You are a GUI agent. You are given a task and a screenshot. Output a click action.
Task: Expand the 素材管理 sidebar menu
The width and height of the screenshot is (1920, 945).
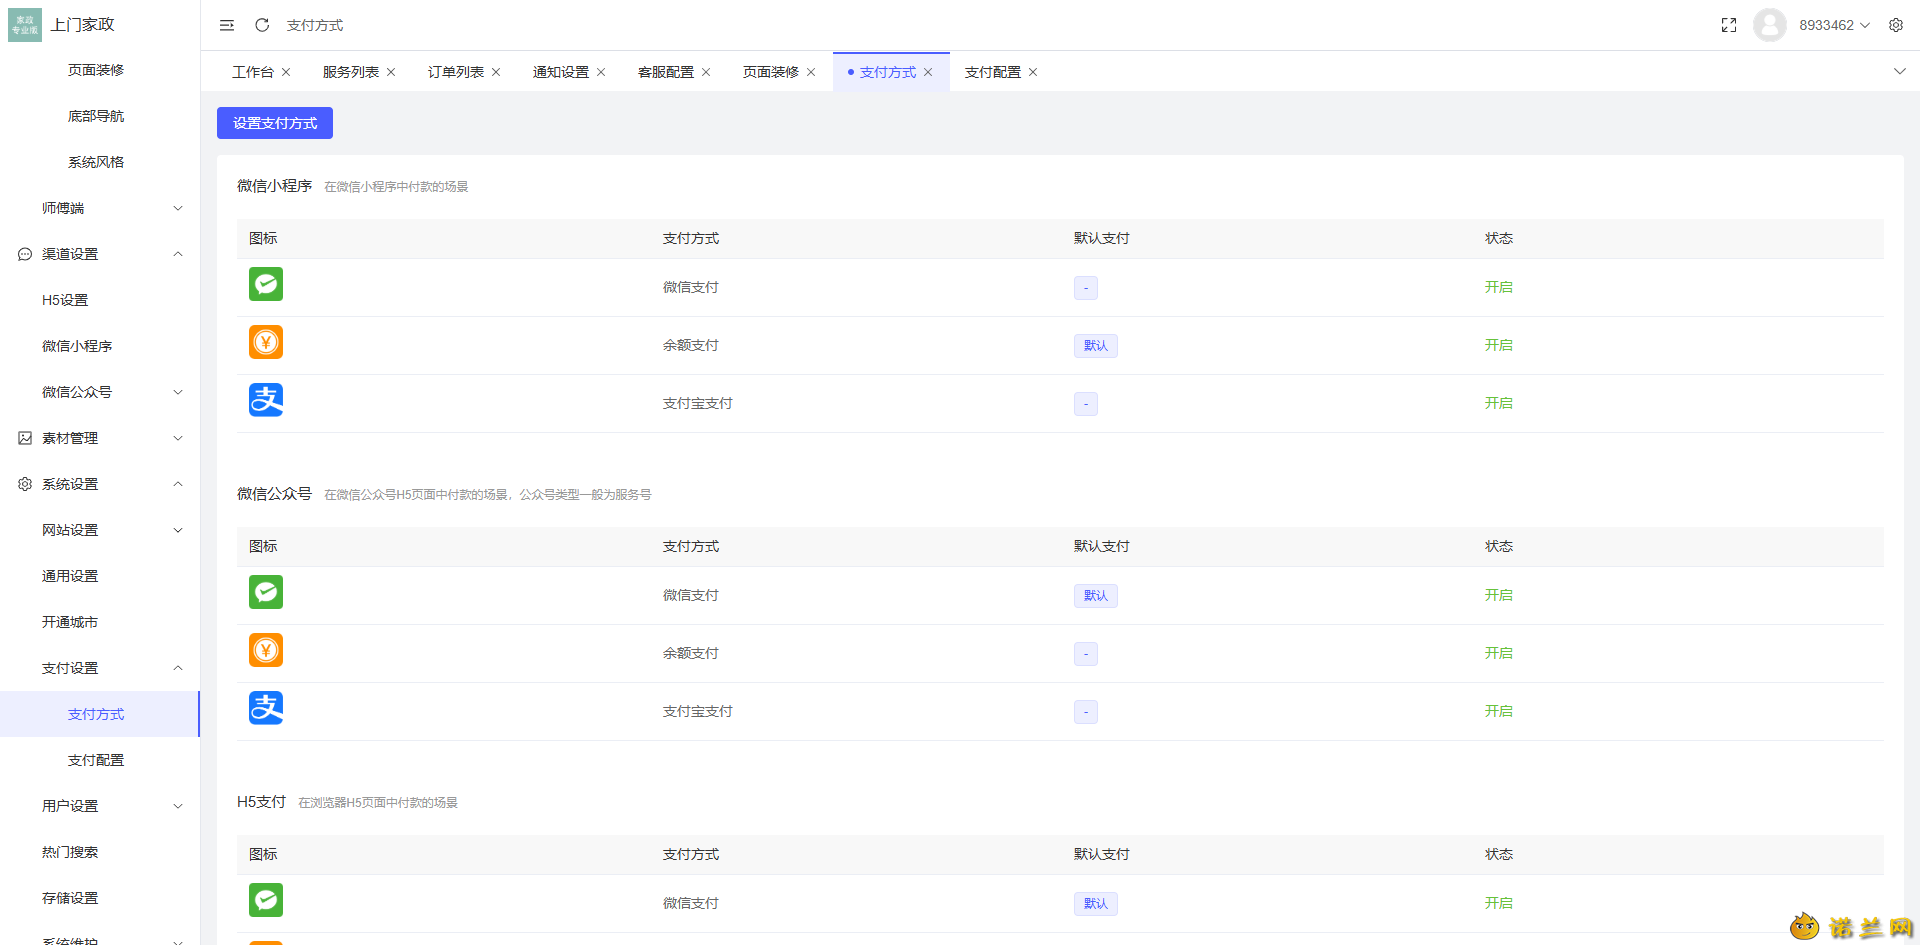click(100, 438)
